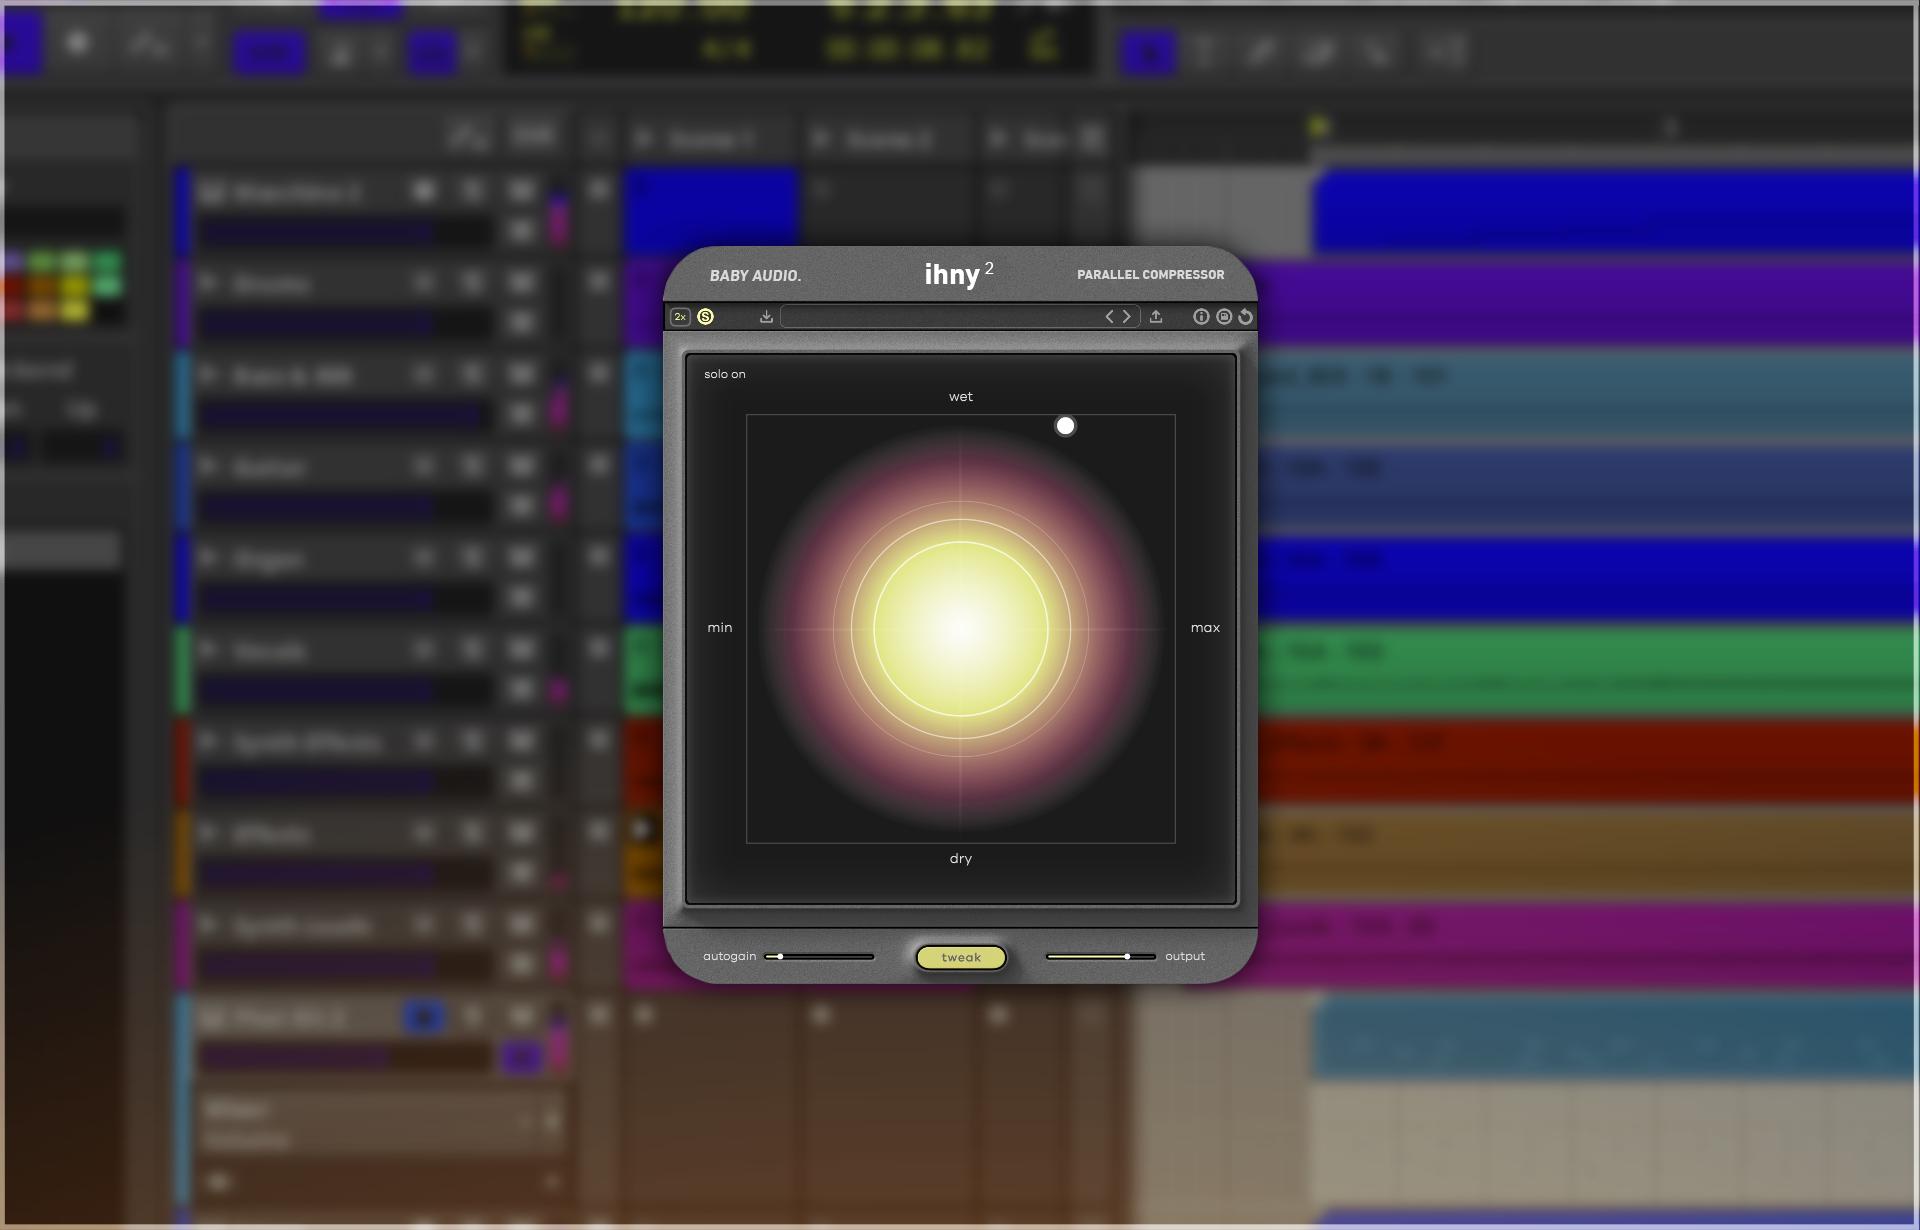The height and width of the screenshot is (1230, 1920).
Task: Click the tweak button
Action: tap(961, 957)
